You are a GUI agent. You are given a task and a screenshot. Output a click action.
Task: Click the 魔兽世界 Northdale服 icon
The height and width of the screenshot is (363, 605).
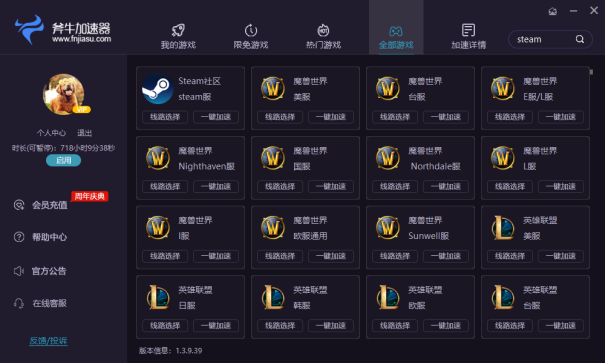(388, 158)
